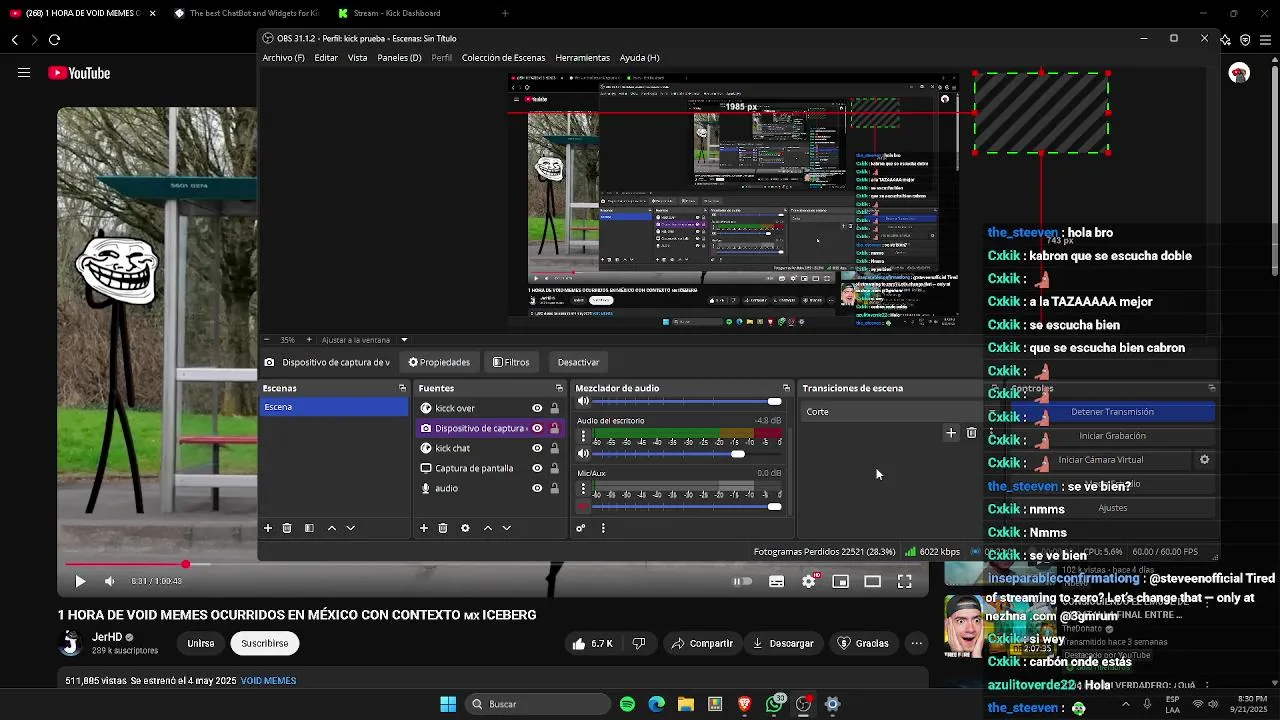Click the Desactivar button

[578, 362]
